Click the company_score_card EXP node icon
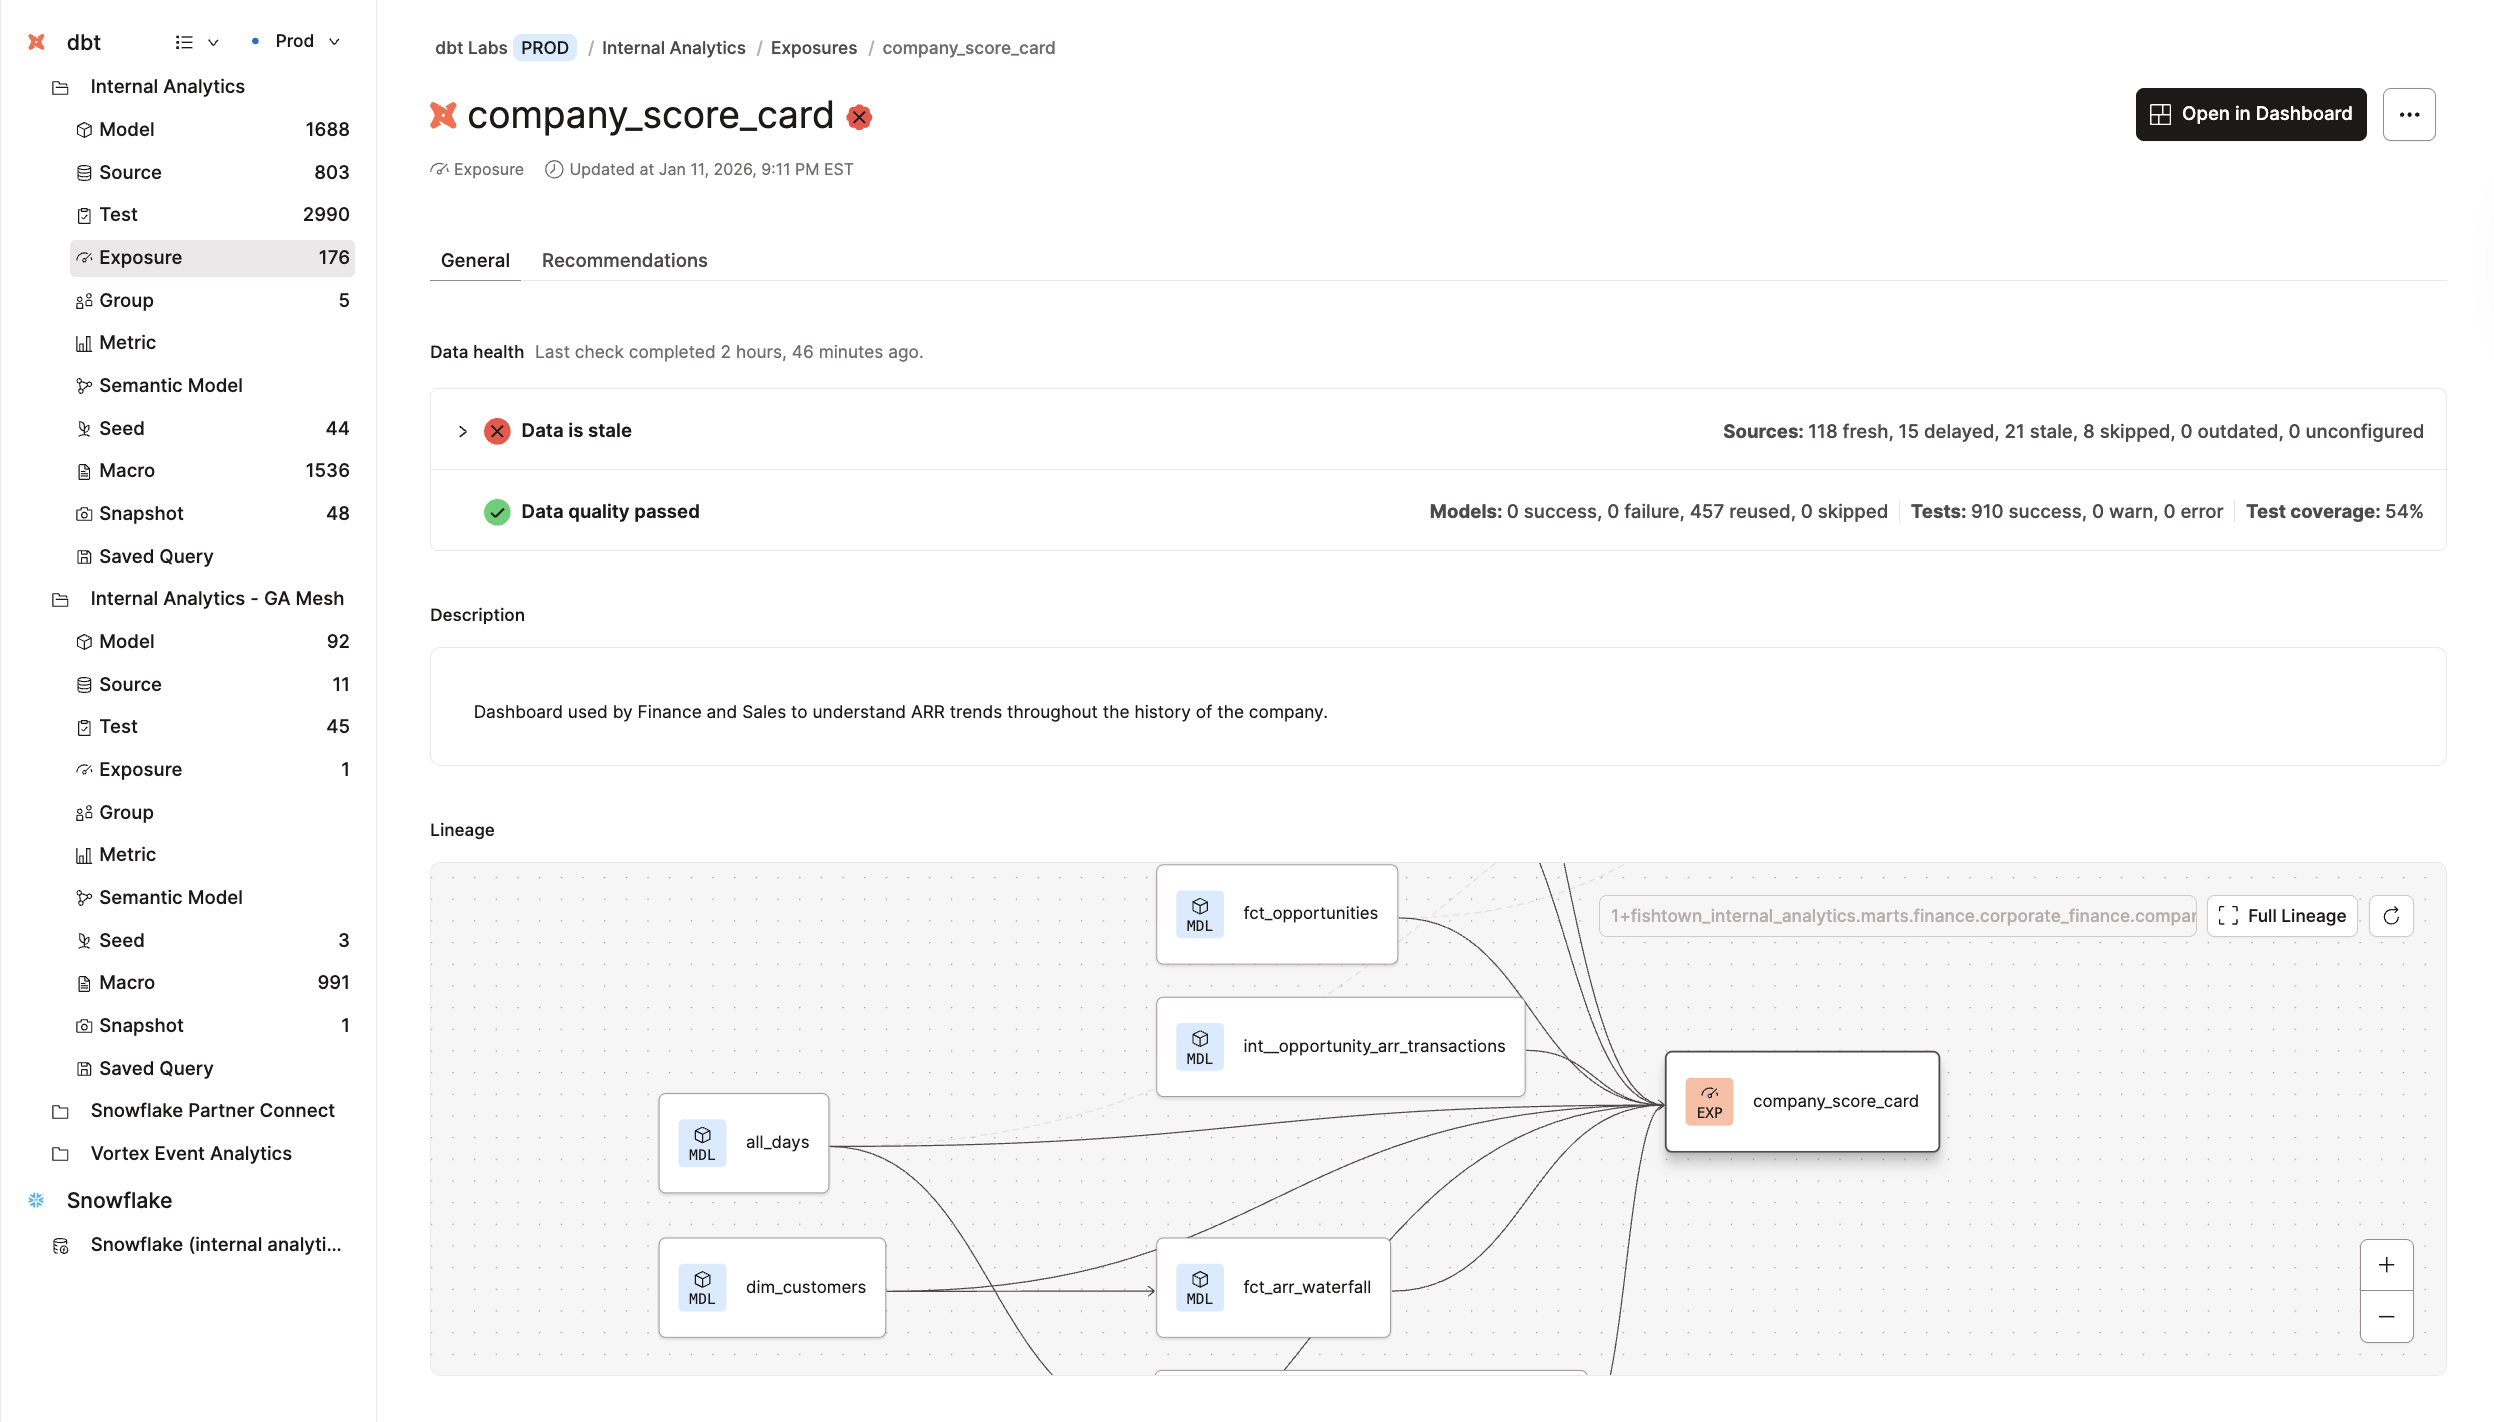 tap(1709, 1101)
